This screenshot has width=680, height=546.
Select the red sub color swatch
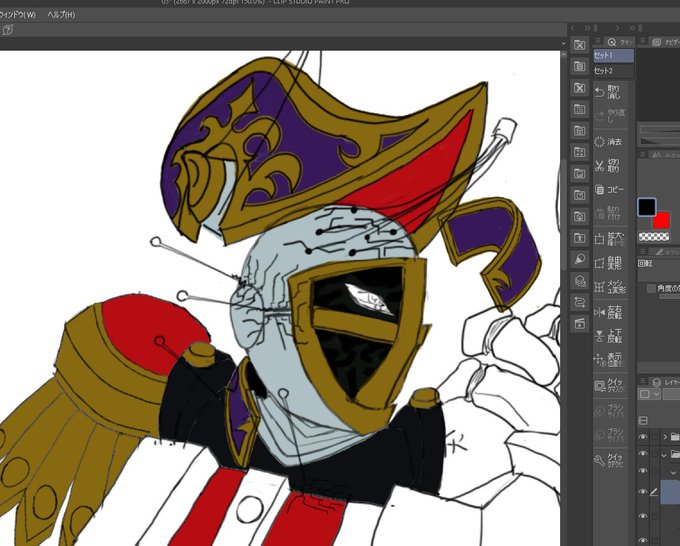pyautogui.click(x=662, y=220)
